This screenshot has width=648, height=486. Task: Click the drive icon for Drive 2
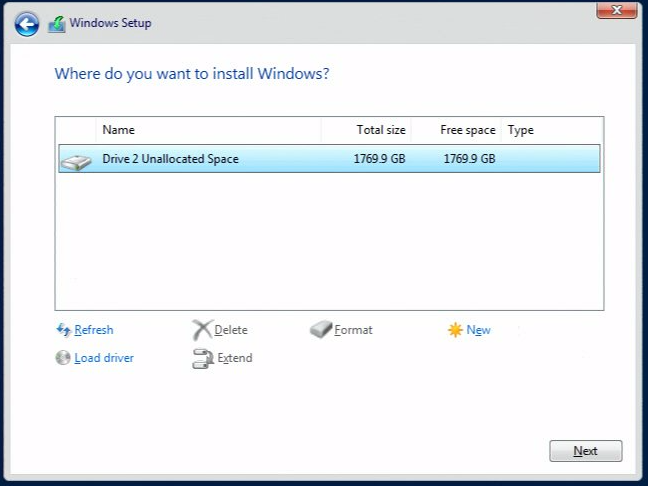pos(76,162)
